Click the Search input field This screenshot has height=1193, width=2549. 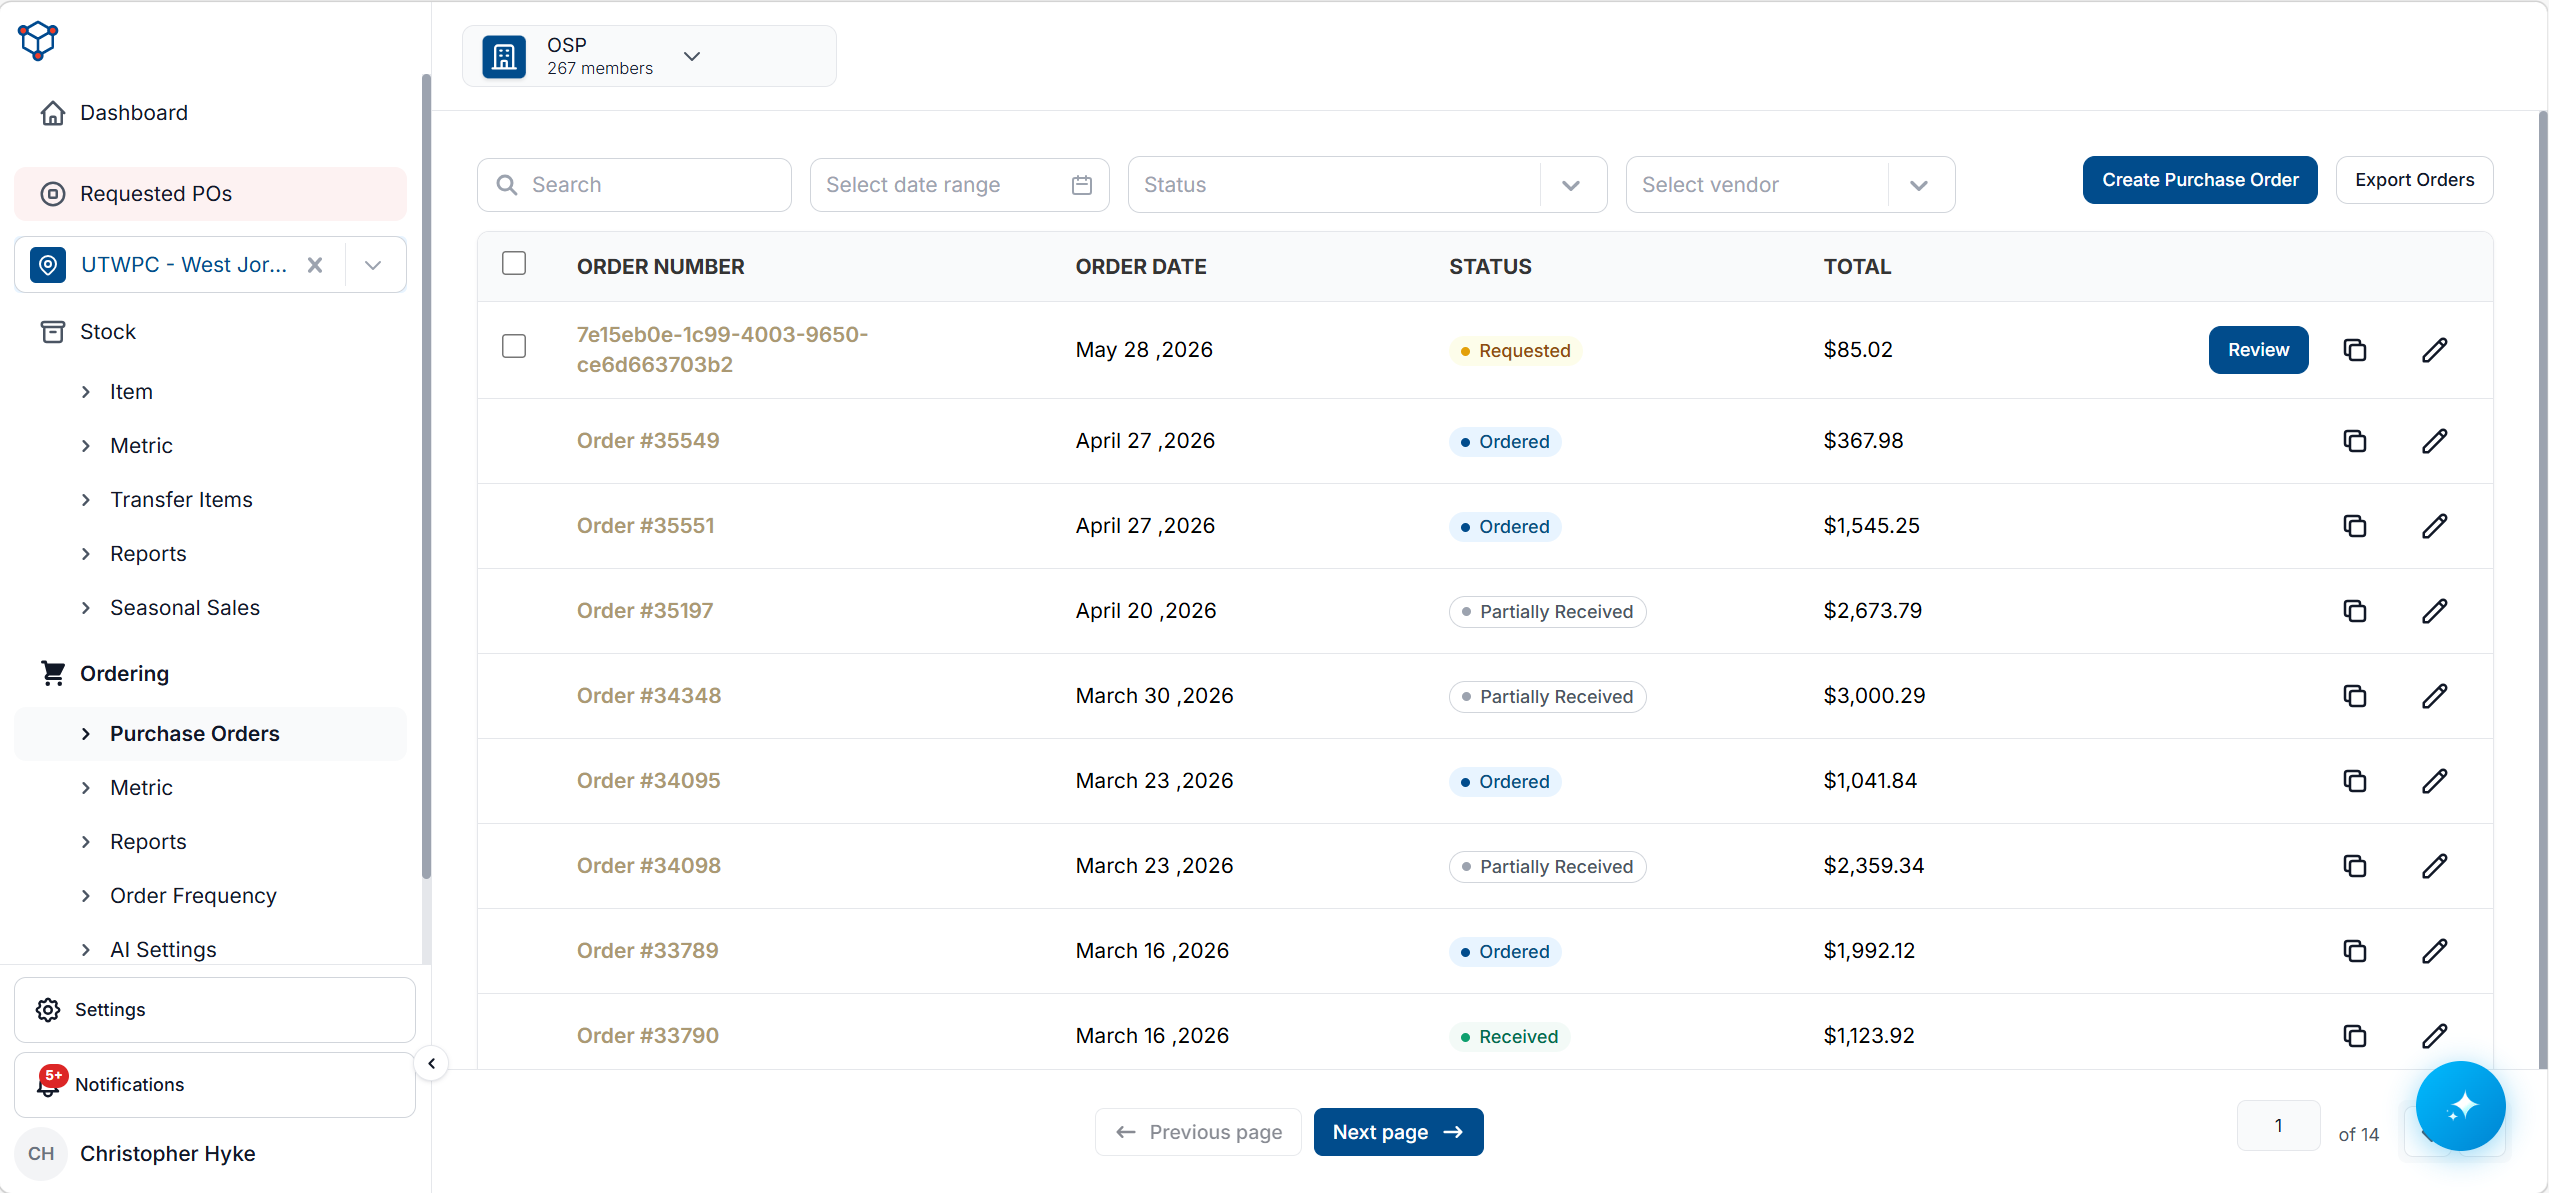click(x=634, y=185)
